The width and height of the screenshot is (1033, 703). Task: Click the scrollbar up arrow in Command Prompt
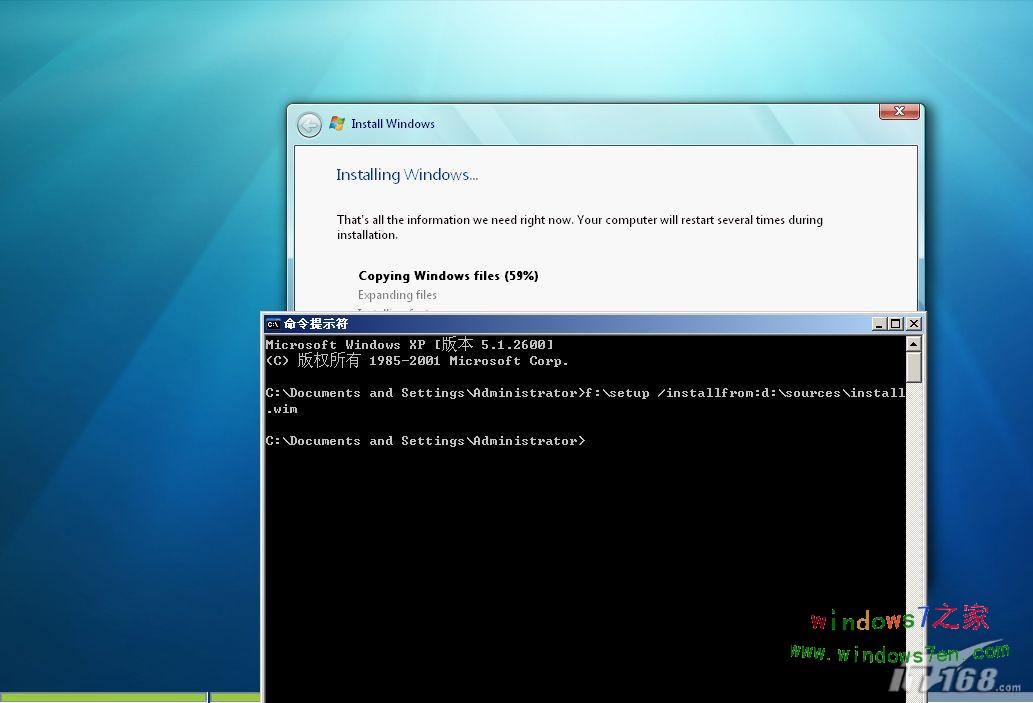[x=913, y=343]
